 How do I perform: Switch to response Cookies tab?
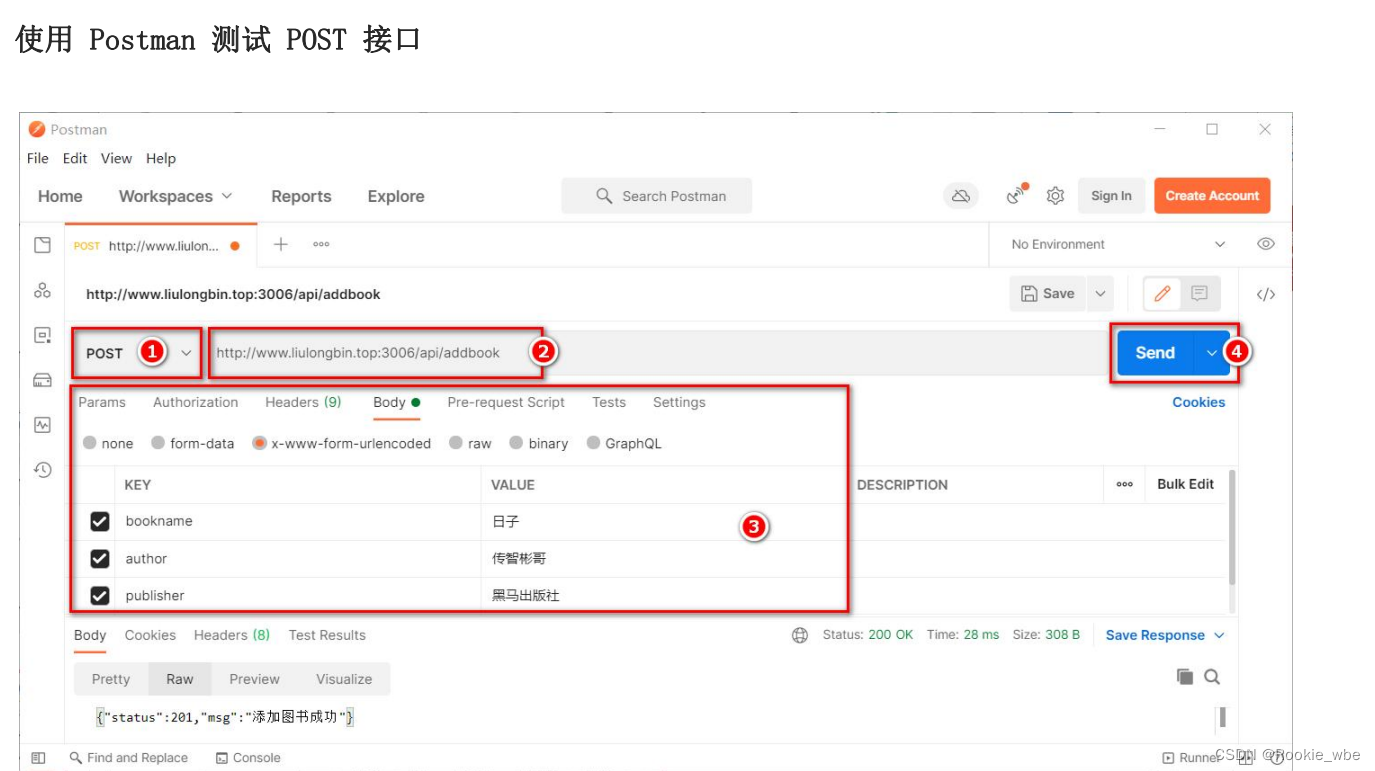tap(150, 635)
